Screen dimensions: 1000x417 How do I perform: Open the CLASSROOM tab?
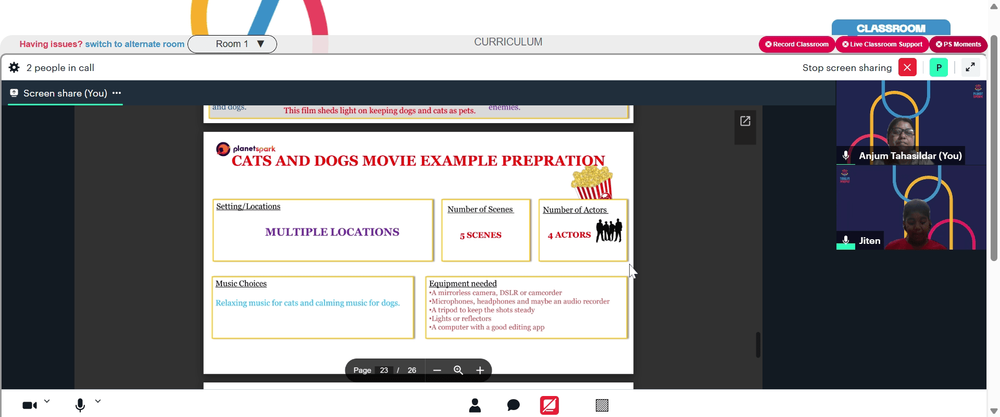click(x=890, y=29)
